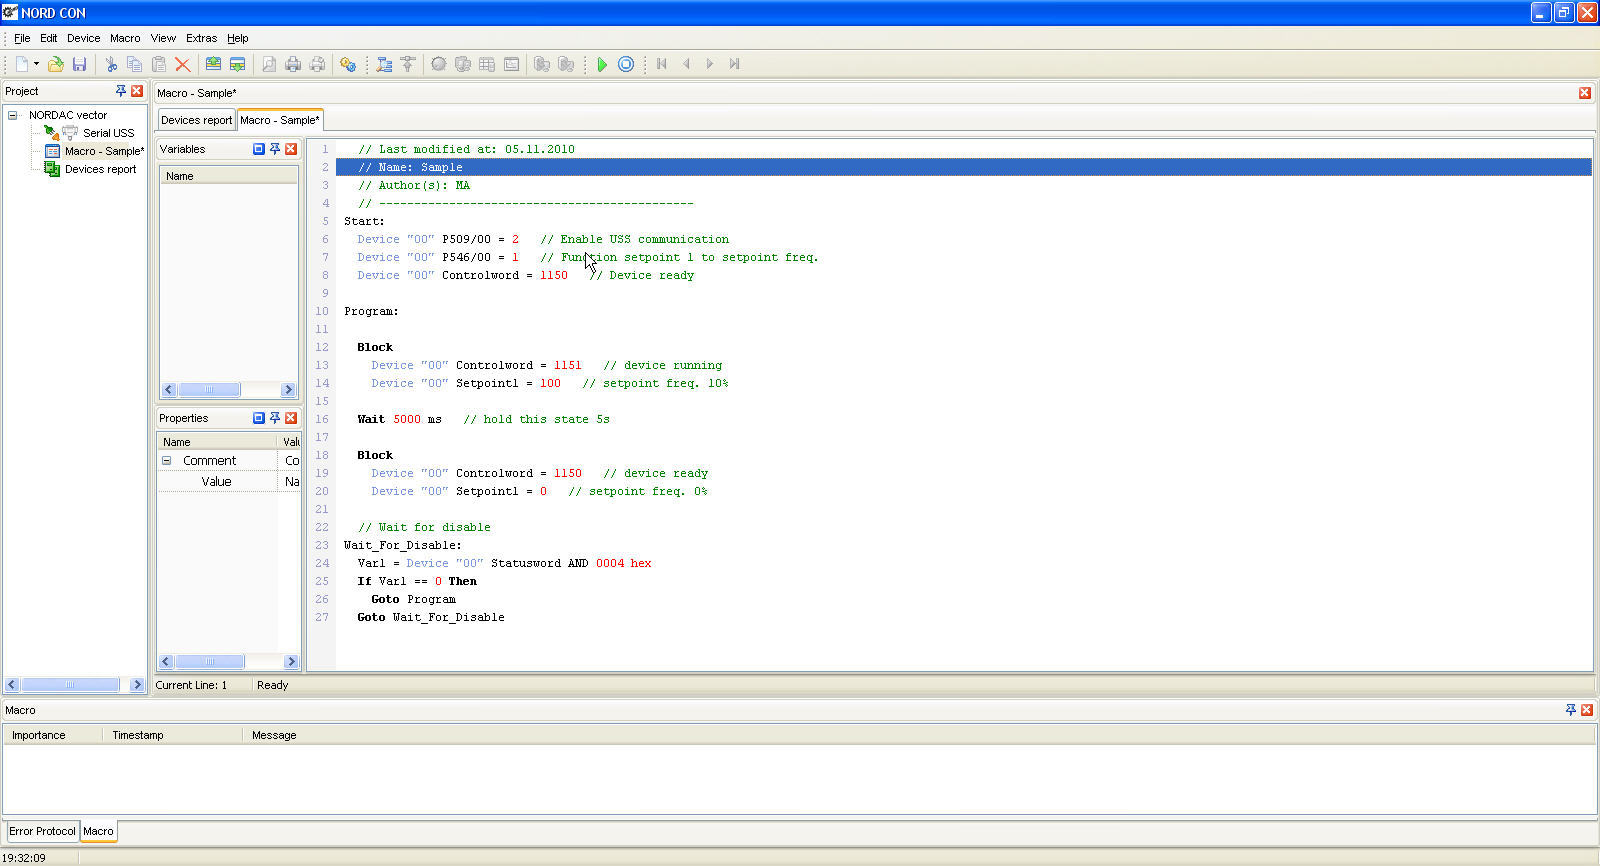
Task: Open the Edit menu
Action: pos(48,38)
